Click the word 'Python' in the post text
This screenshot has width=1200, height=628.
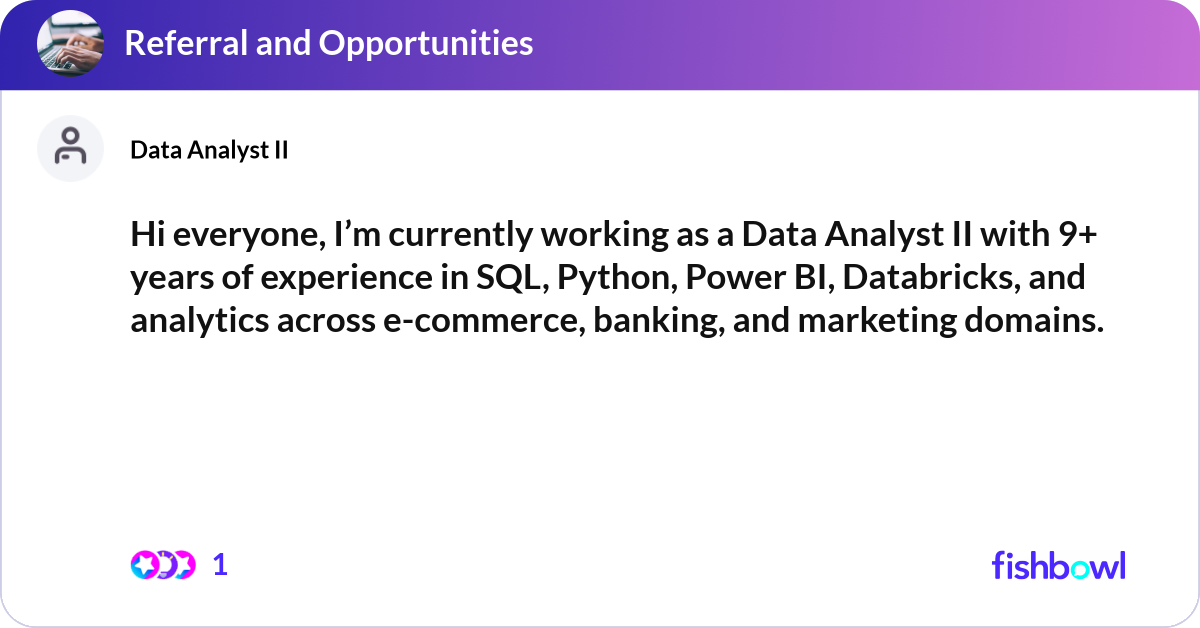[x=617, y=280]
